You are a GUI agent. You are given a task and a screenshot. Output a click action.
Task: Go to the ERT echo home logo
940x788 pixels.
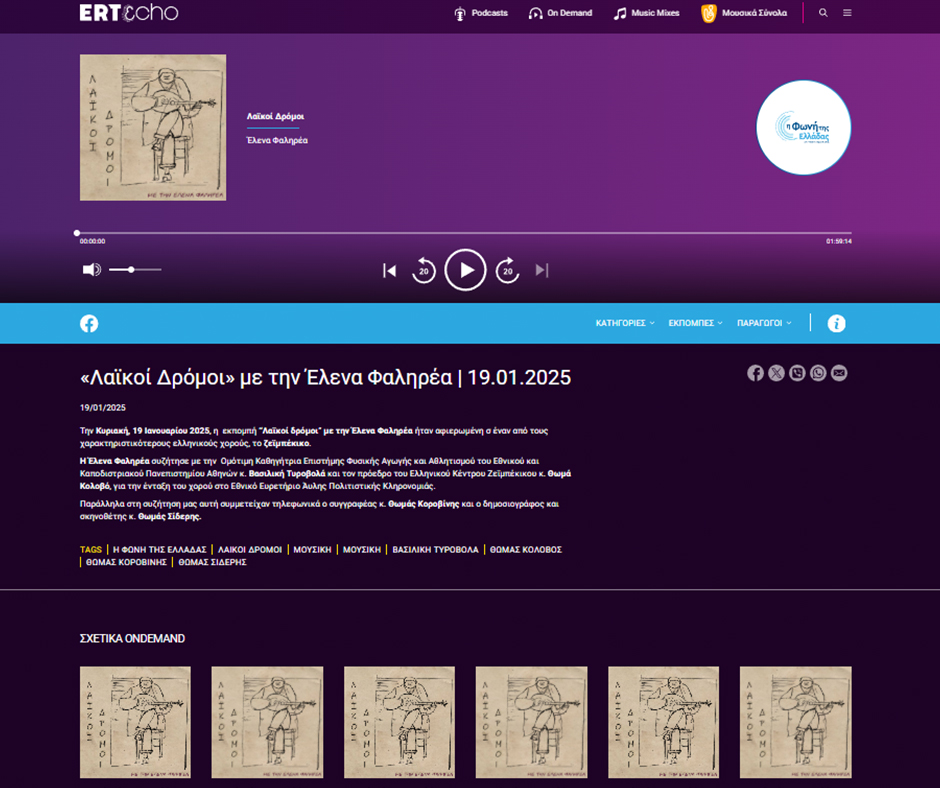129,13
